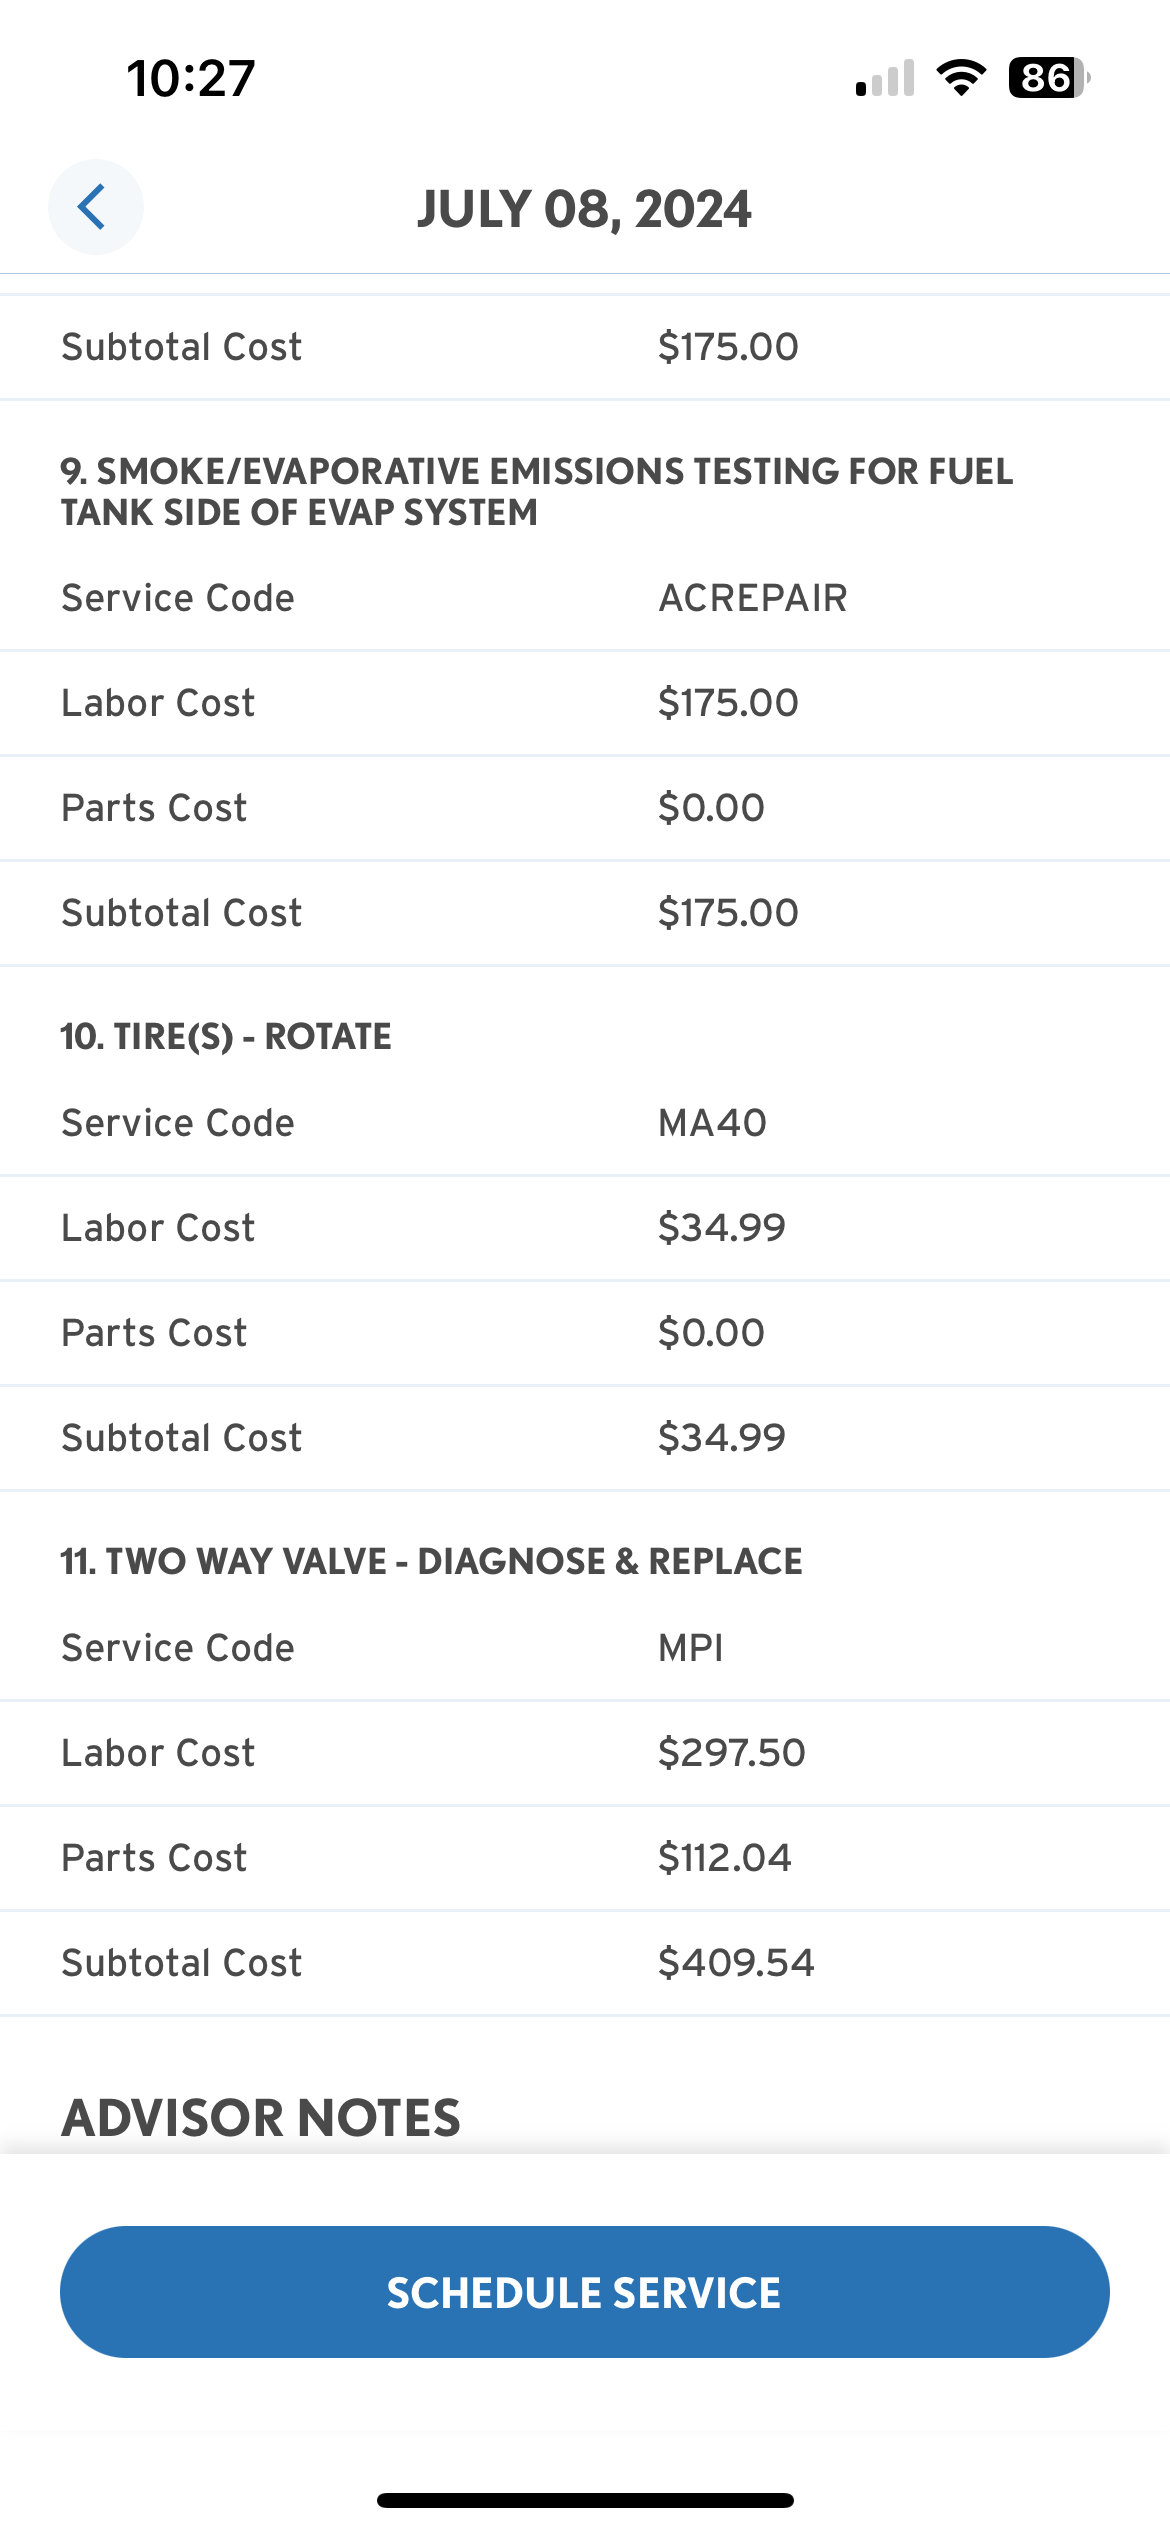1170x2532 pixels.
Task: Select the Tire(s) - Rotate heading
Action: pos(226,1036)
